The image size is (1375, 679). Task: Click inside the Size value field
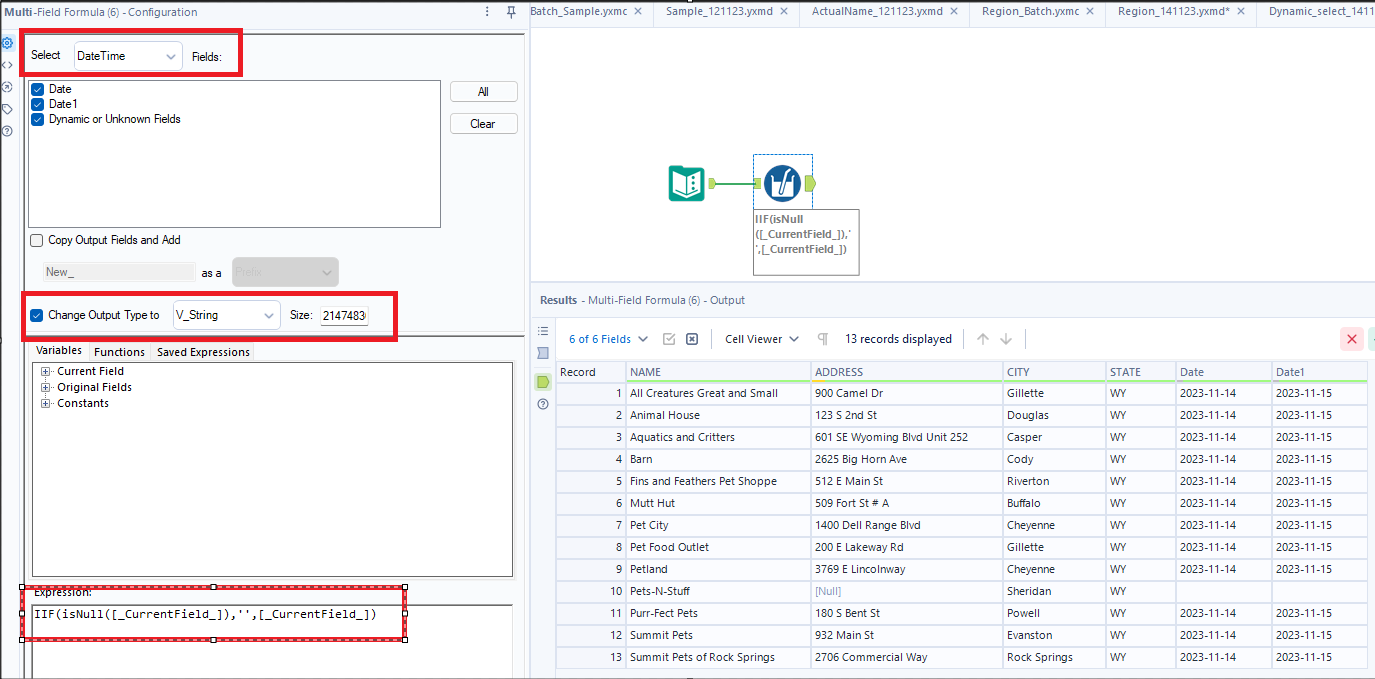[x=344, y=313]
